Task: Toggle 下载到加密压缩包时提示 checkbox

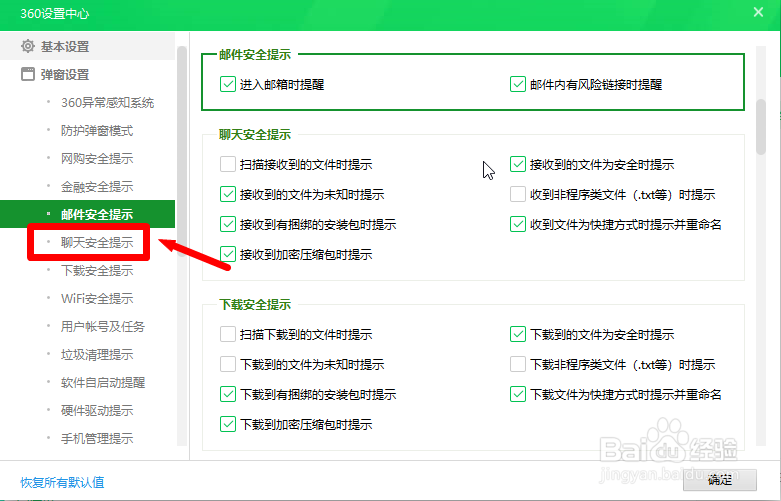Action: coord(228,424)
